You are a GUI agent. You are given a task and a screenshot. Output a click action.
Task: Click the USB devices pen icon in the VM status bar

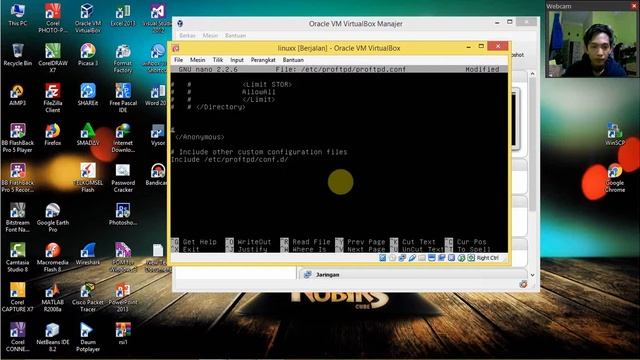click(412, 258)
